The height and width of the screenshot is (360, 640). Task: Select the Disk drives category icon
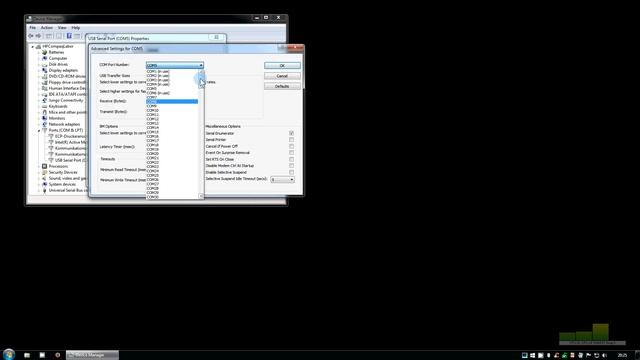tap(44, 64)
